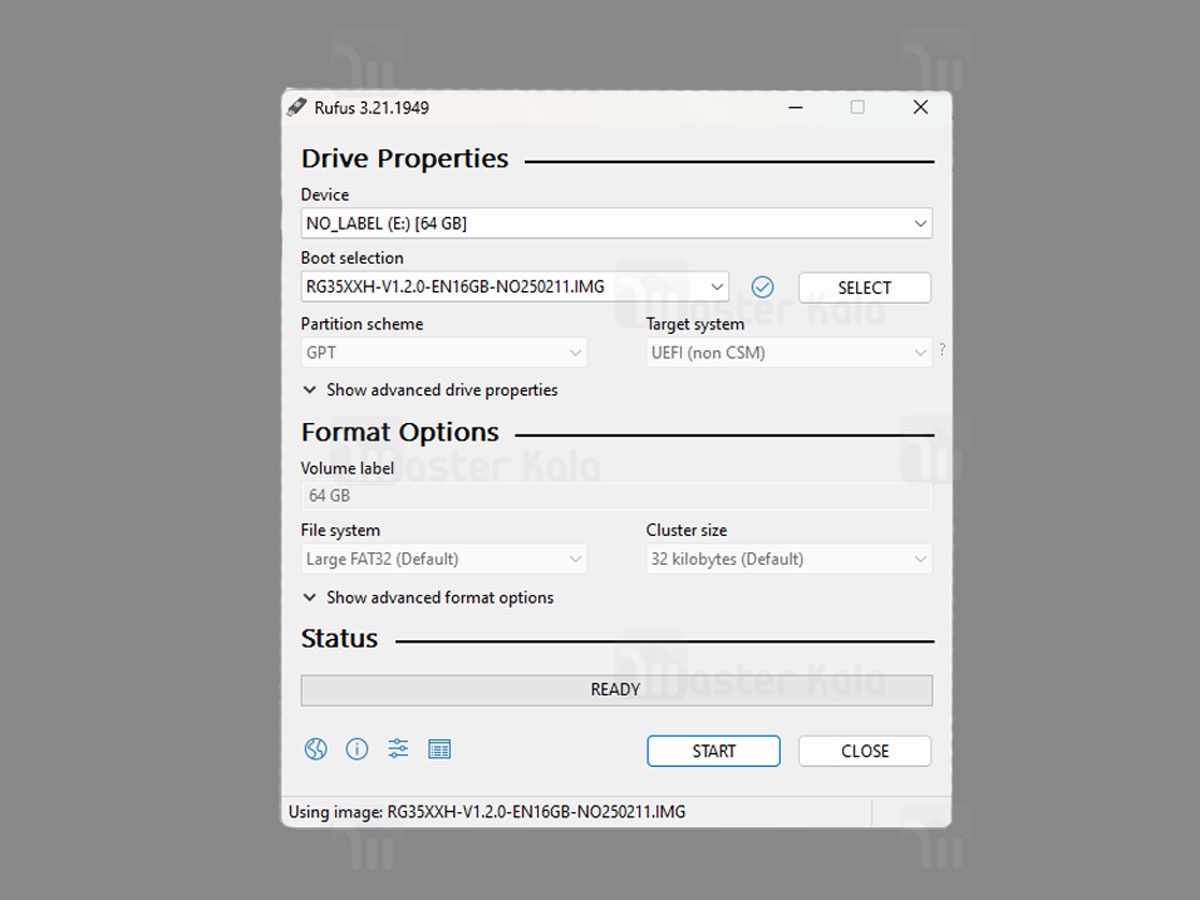Click the About info icon
1200x900 pixels.
[x=357, y=749]
